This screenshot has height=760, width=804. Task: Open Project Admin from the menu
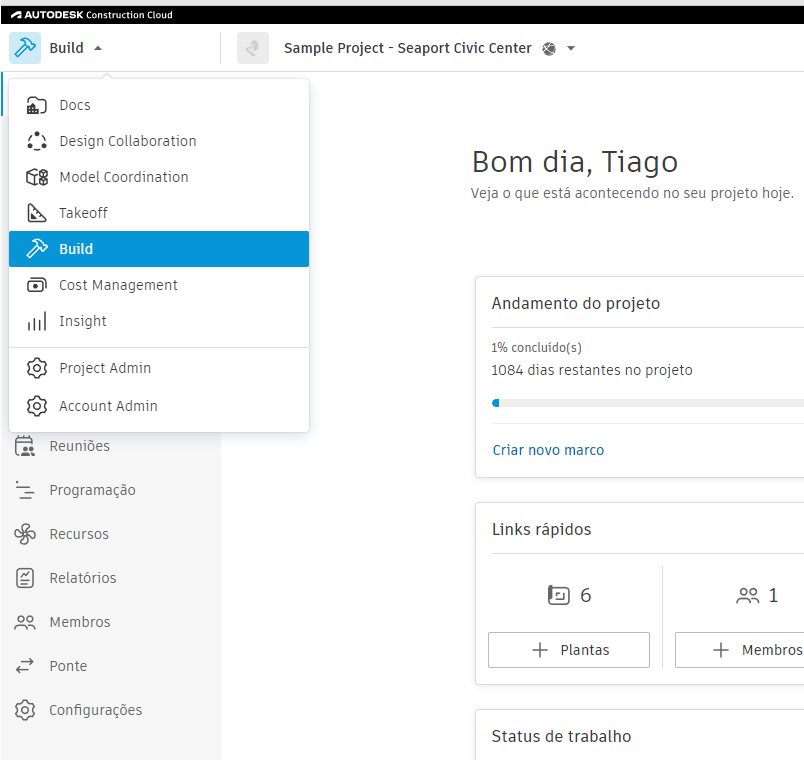105,368
